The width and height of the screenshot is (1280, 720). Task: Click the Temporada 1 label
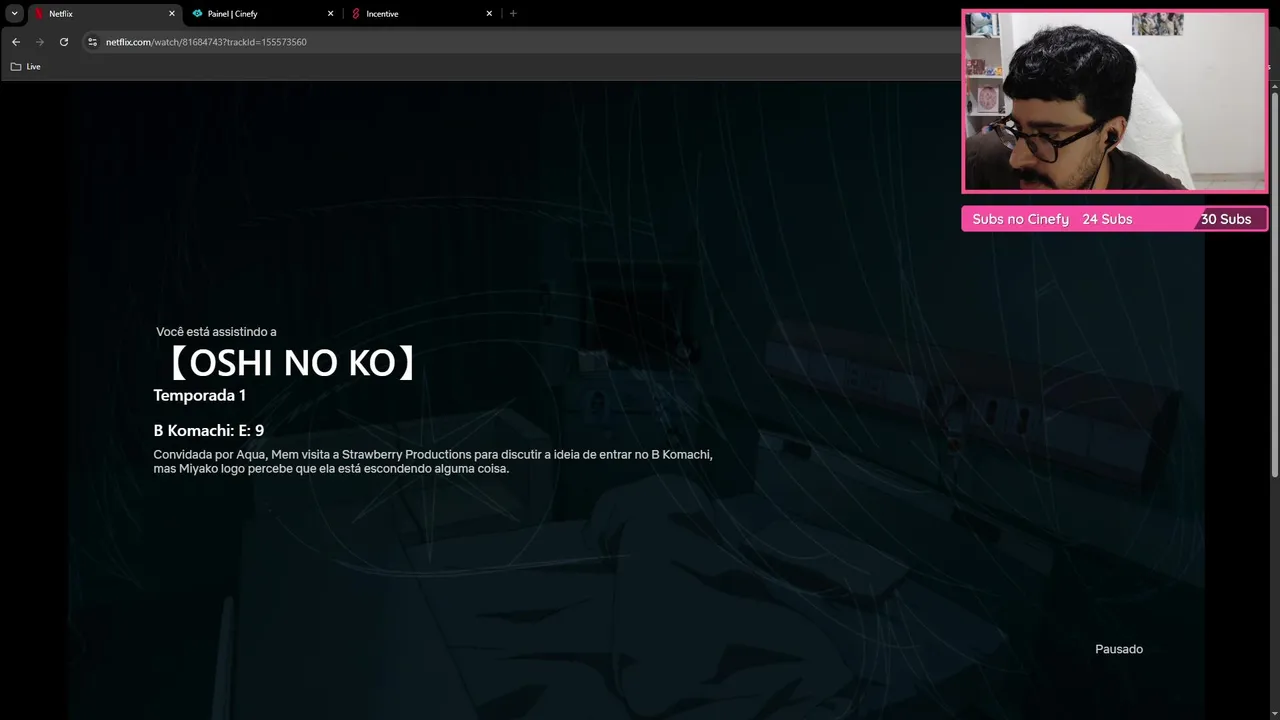(199, 395)
